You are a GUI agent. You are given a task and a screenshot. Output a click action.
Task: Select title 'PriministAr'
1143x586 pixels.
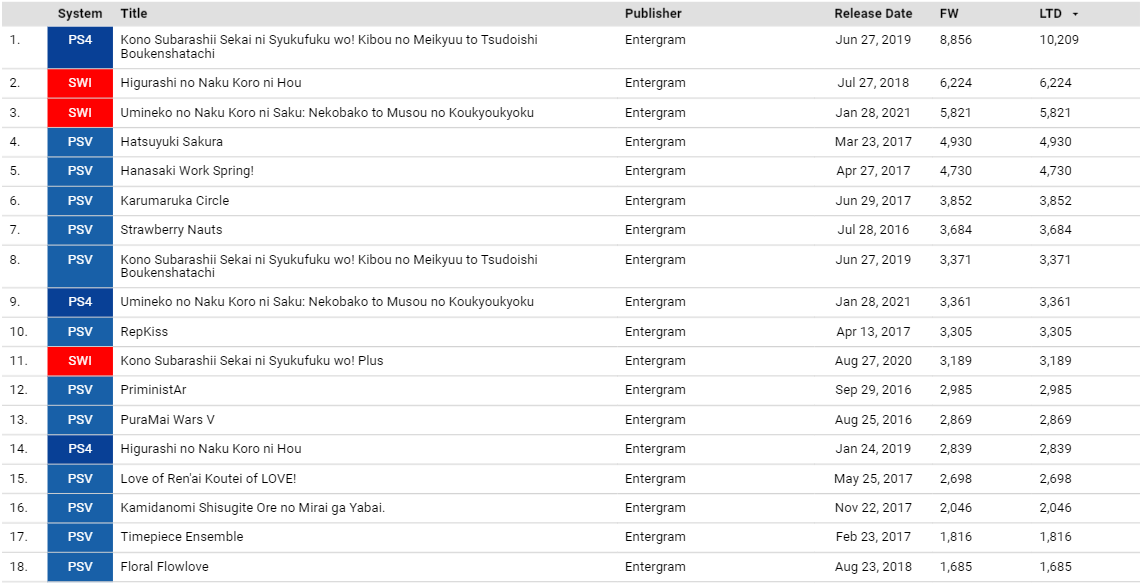(x=153, y=391)
